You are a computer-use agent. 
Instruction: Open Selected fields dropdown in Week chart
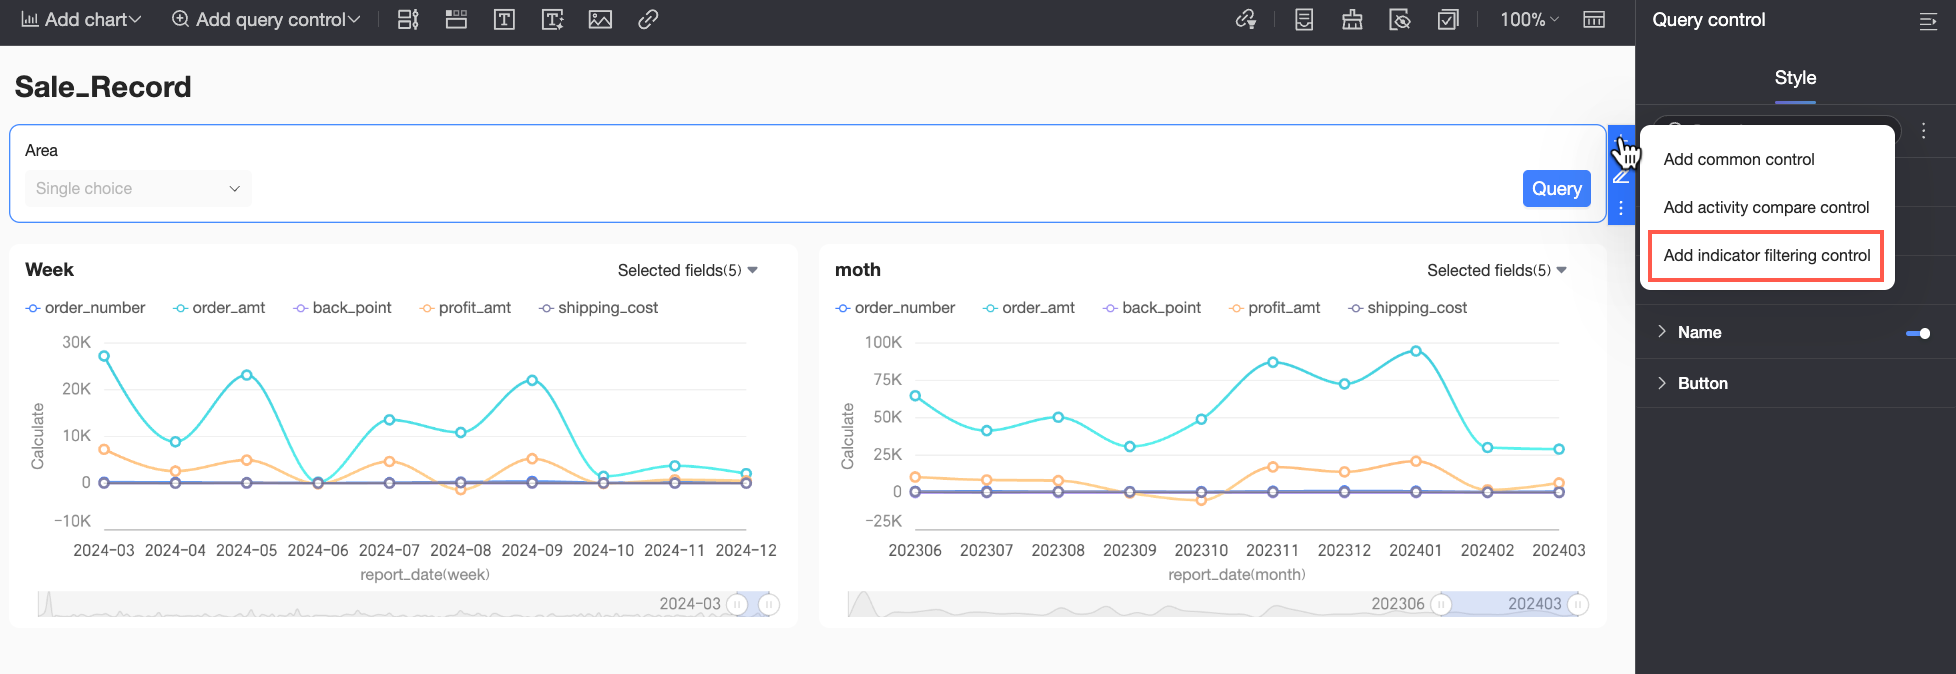(687, 270)
